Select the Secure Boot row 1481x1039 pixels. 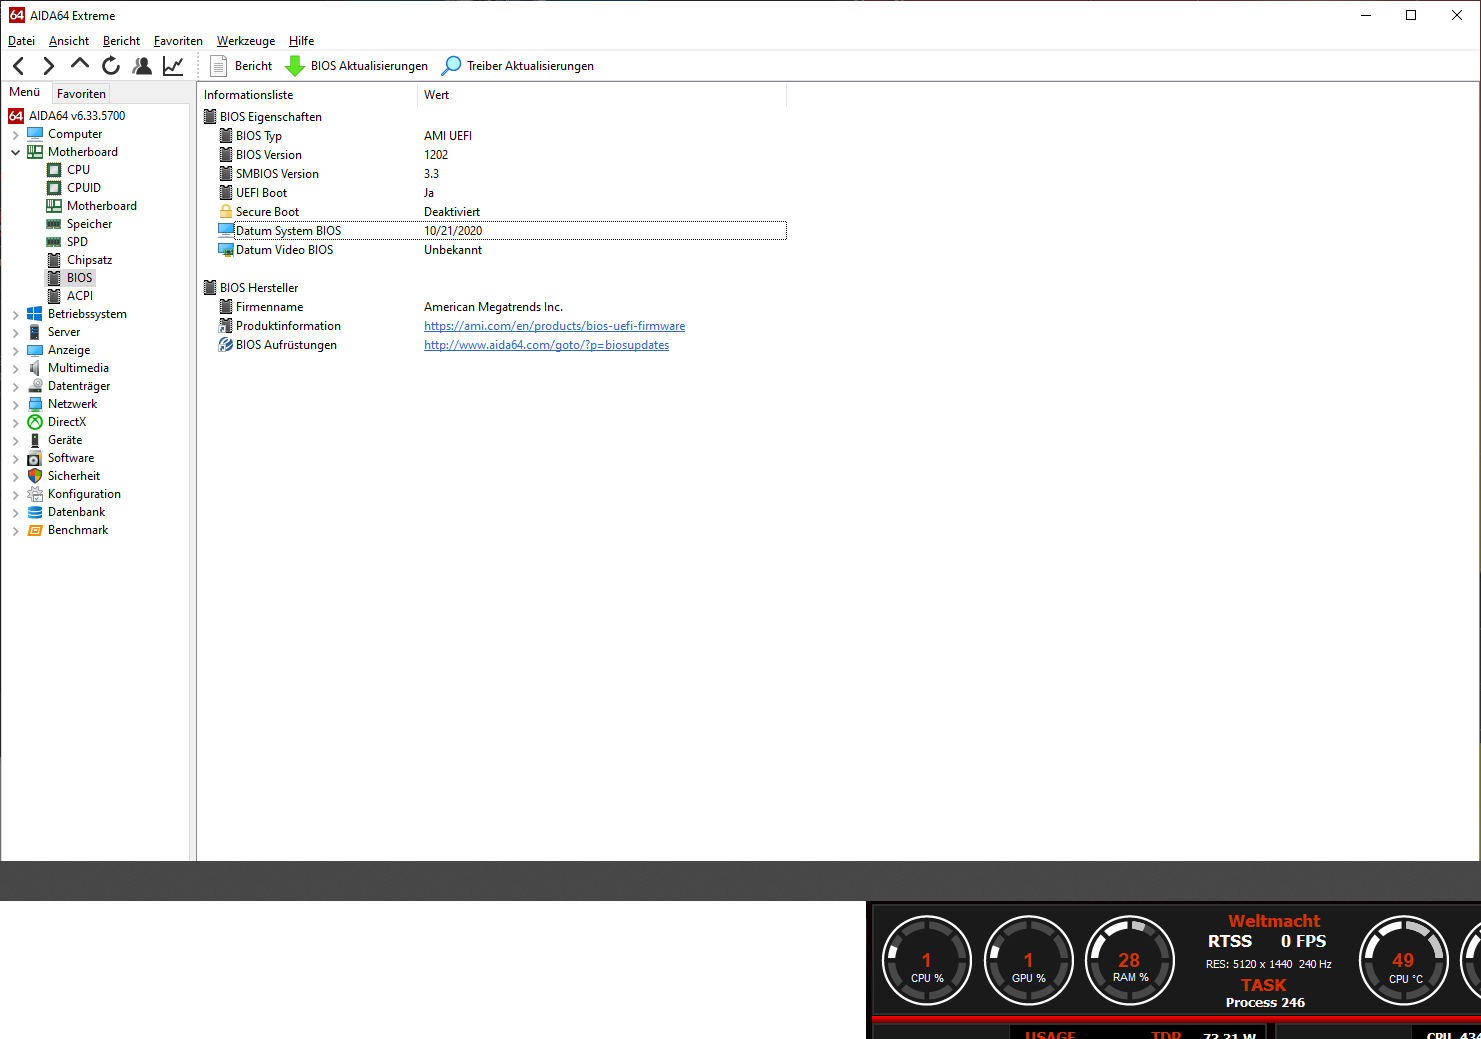point(502,212)
